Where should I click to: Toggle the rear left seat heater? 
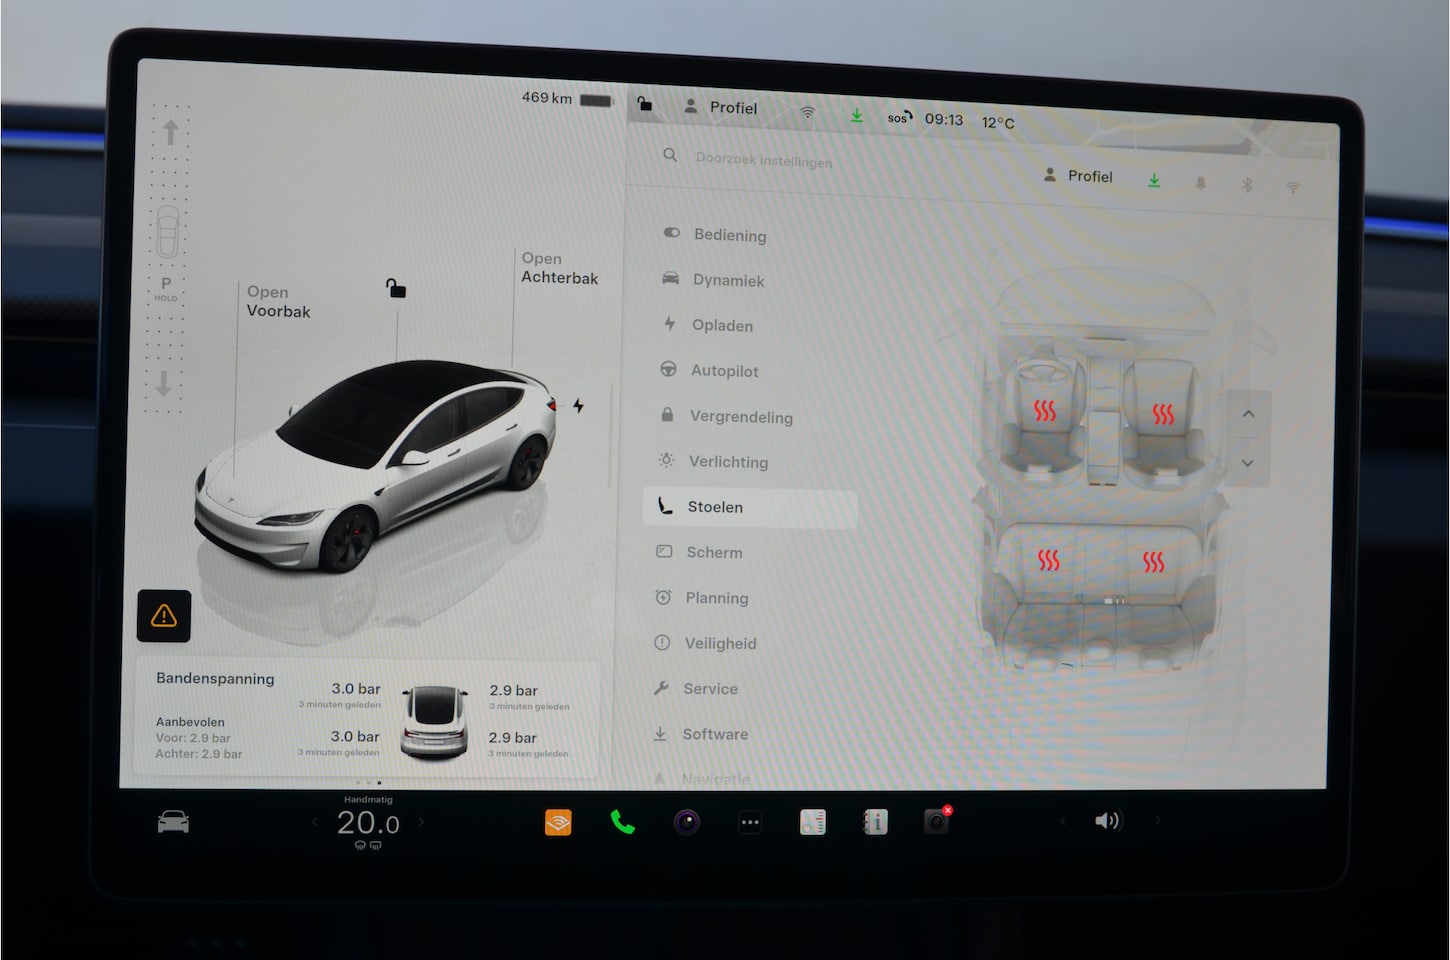1048,560
